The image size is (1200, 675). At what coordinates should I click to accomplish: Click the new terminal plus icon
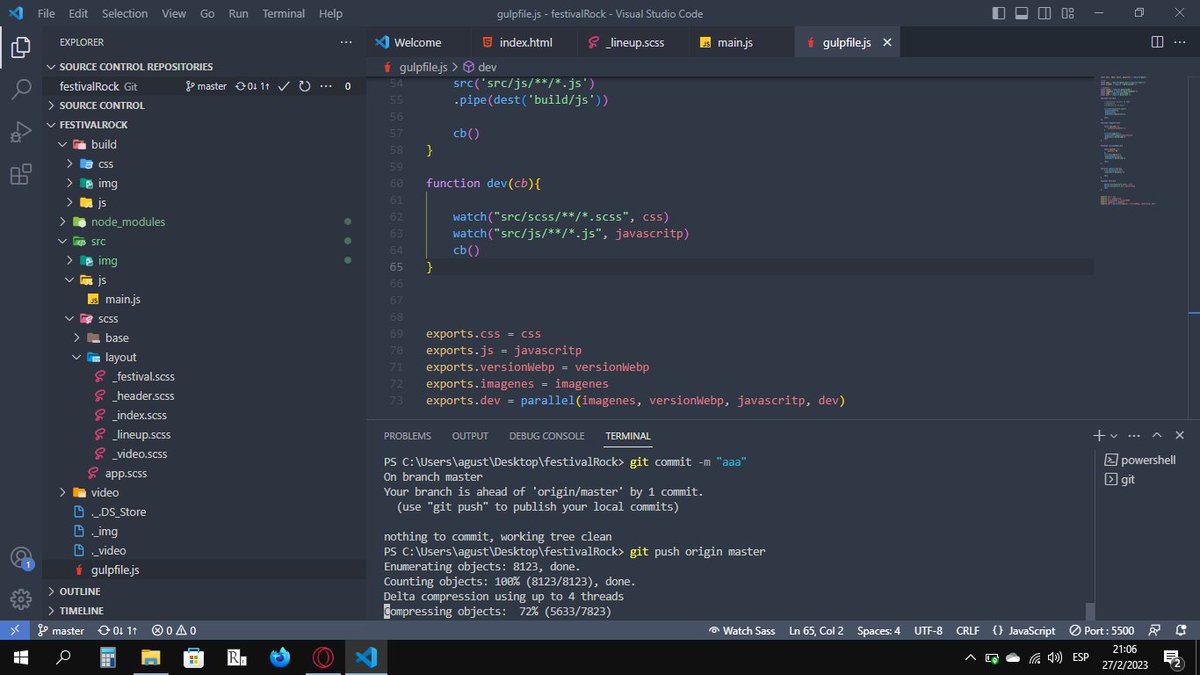[x=1099, y=436]
